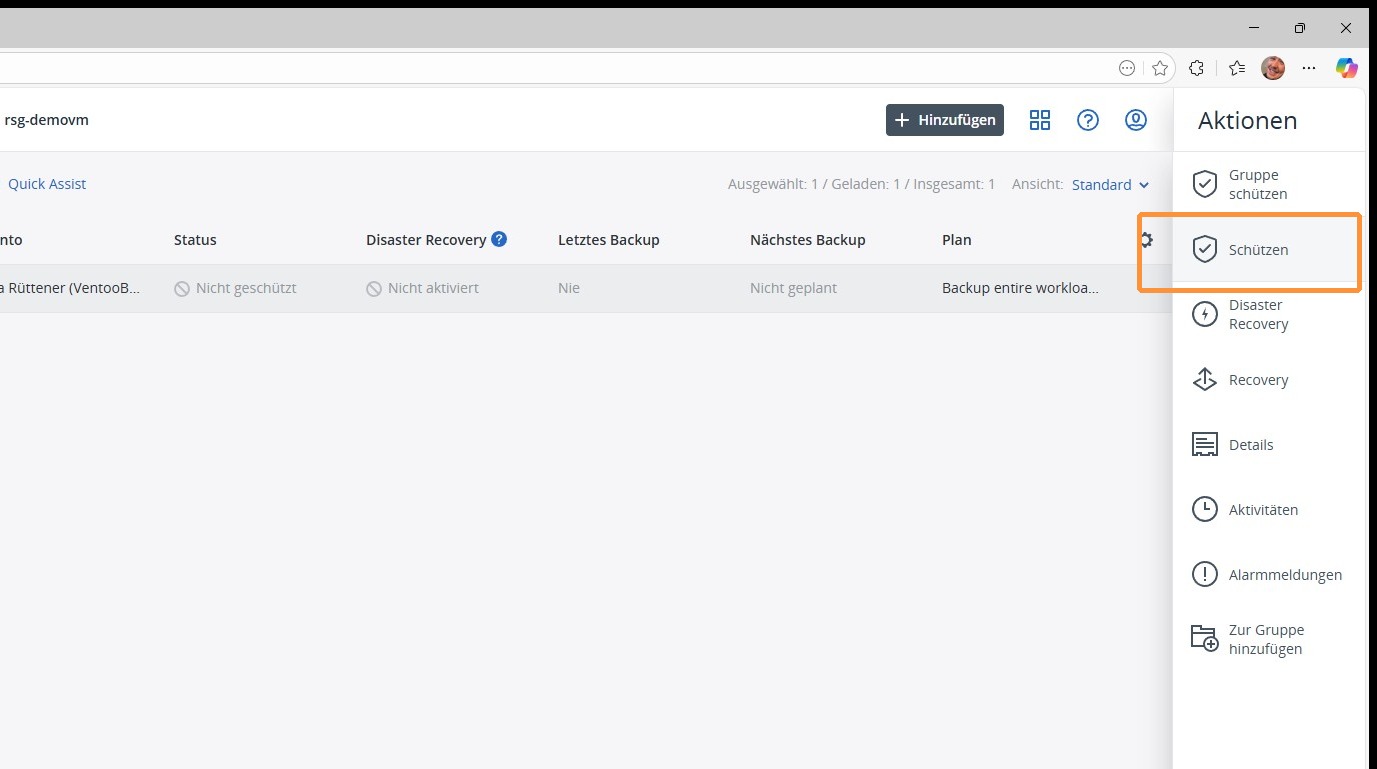Open the help question mark icon
1377x769 pixels.
1088,120
